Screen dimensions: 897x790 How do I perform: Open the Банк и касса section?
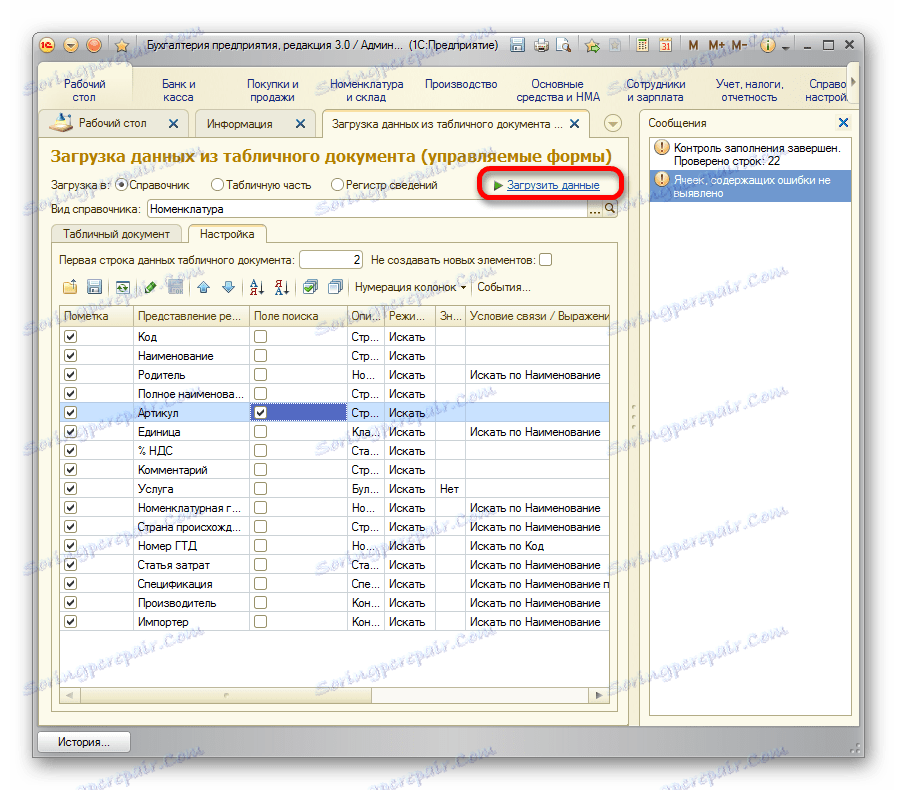(179, 91)
